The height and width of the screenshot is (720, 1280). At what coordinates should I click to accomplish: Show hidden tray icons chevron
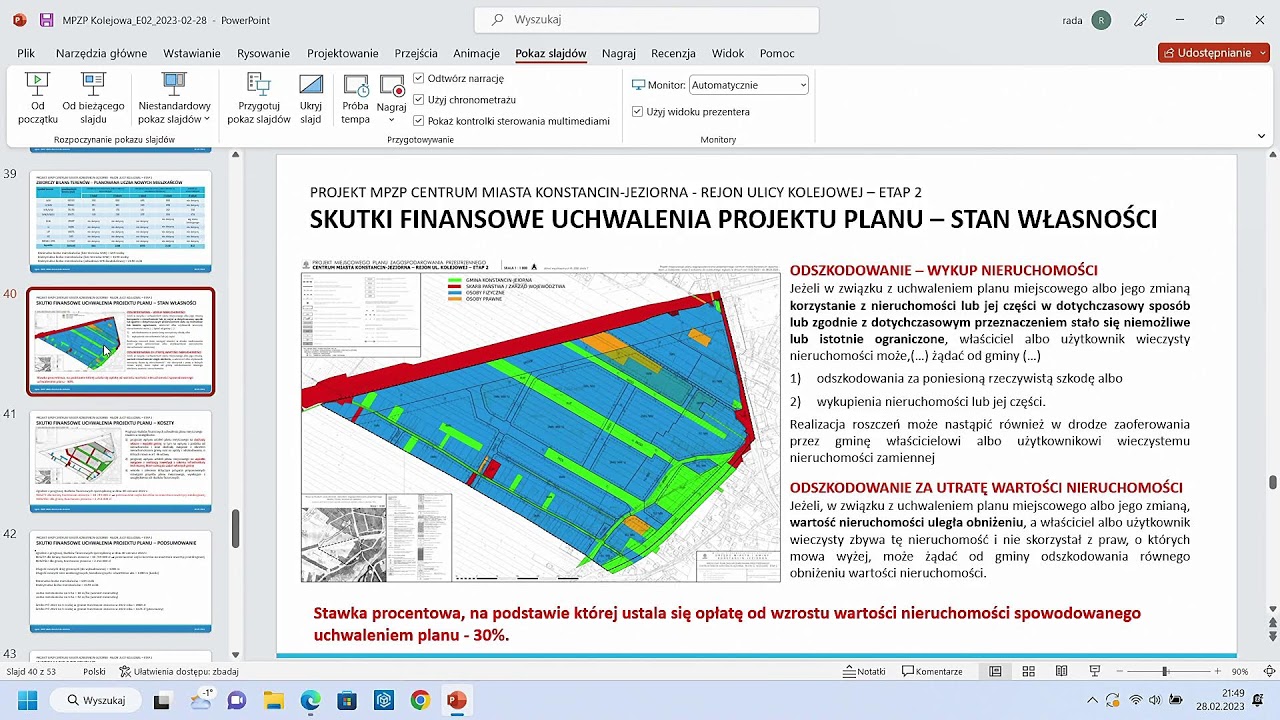(x=1092, y=700)
